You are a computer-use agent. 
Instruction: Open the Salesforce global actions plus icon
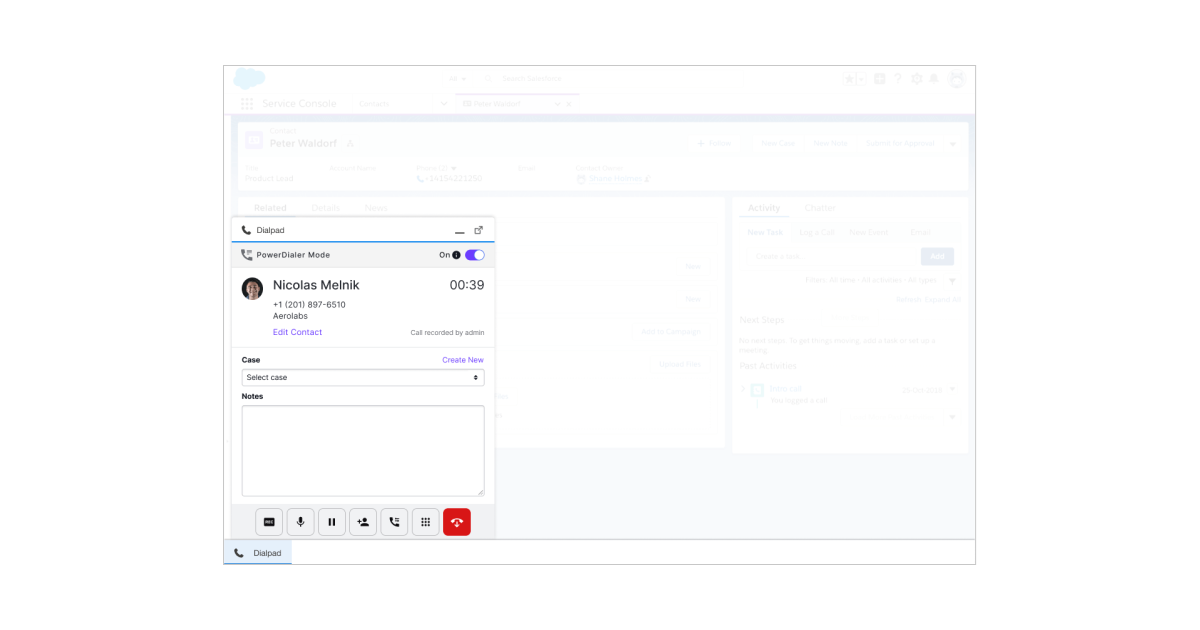pos(880,79)
